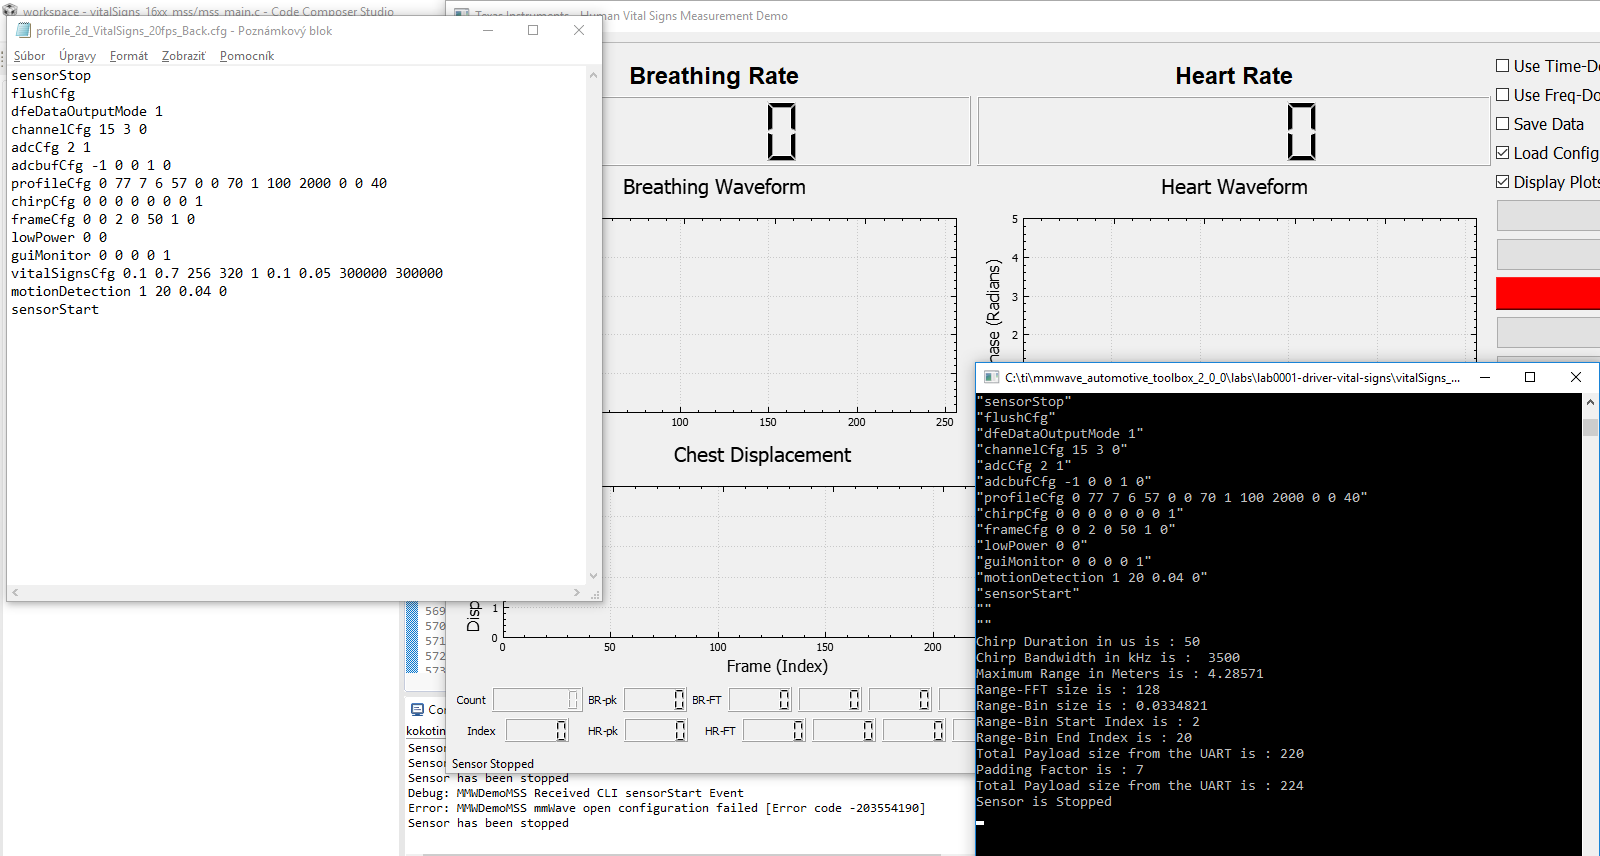
Task: Click 'Chirp Bandwidth in kHz' console line
Action: pos(1108,658)
